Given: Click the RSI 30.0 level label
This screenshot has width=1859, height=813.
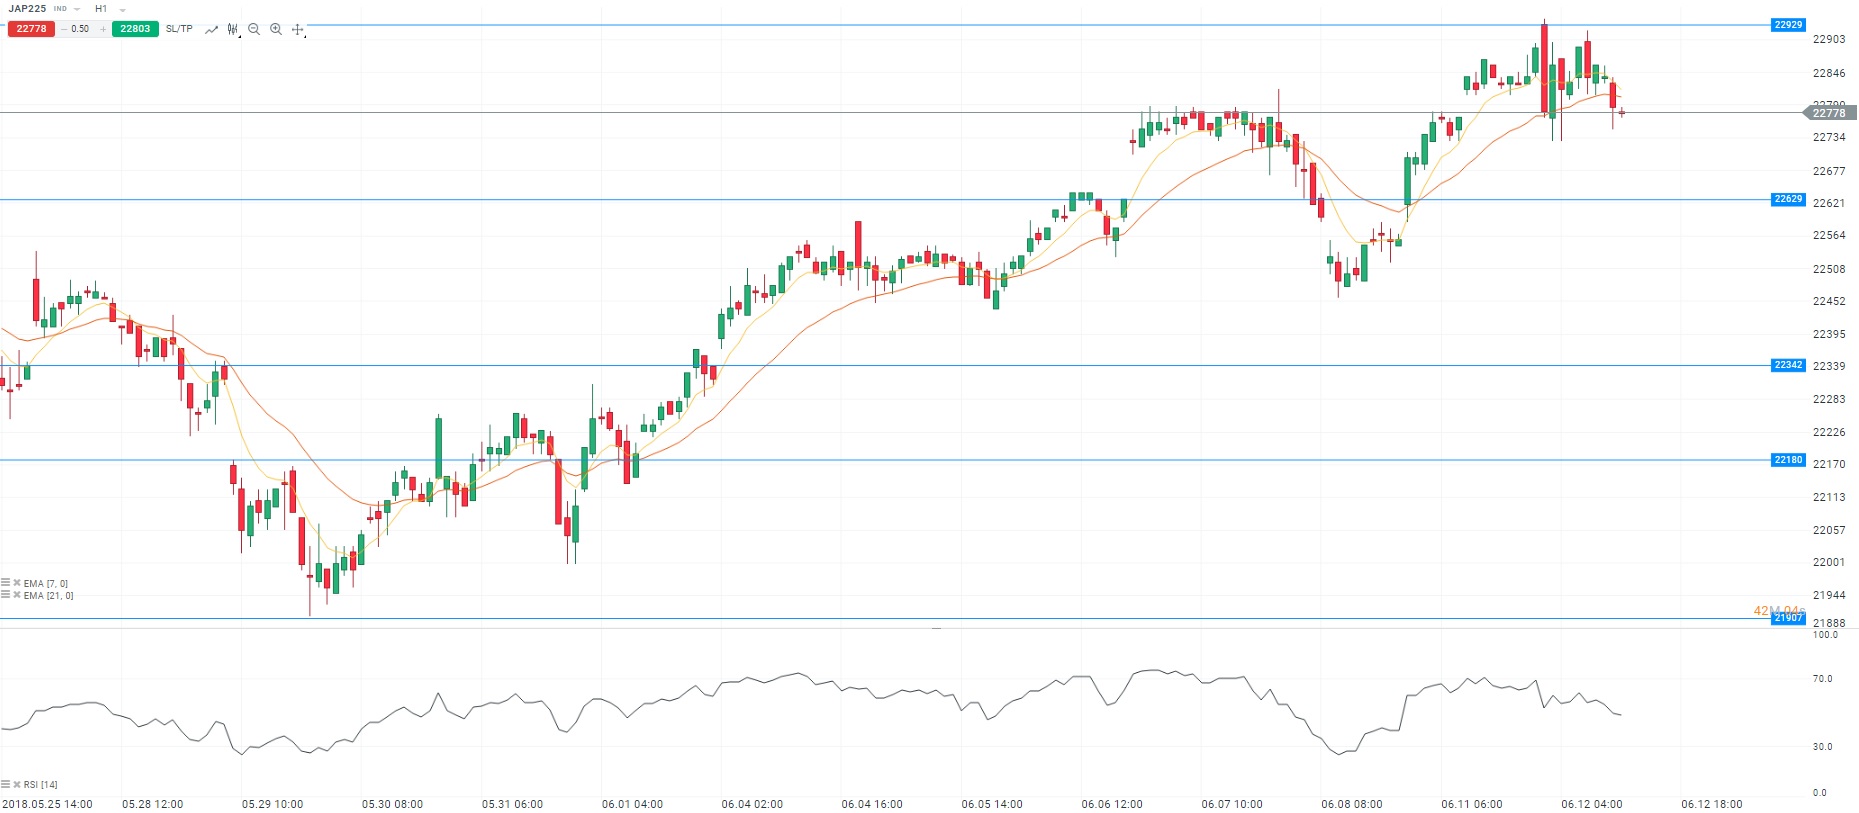Looking at the screenshot, I should pos(1823,747).
